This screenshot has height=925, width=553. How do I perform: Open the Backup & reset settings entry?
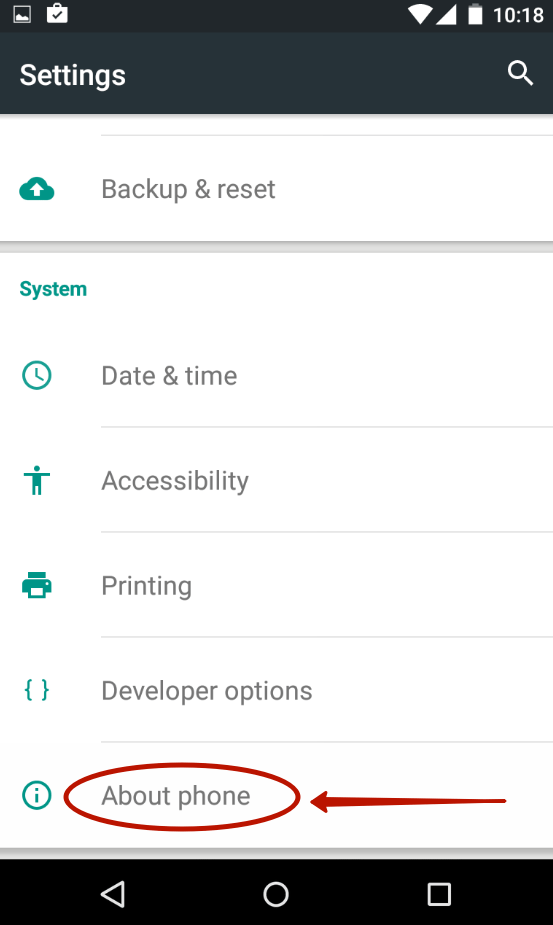pos(276,189)
